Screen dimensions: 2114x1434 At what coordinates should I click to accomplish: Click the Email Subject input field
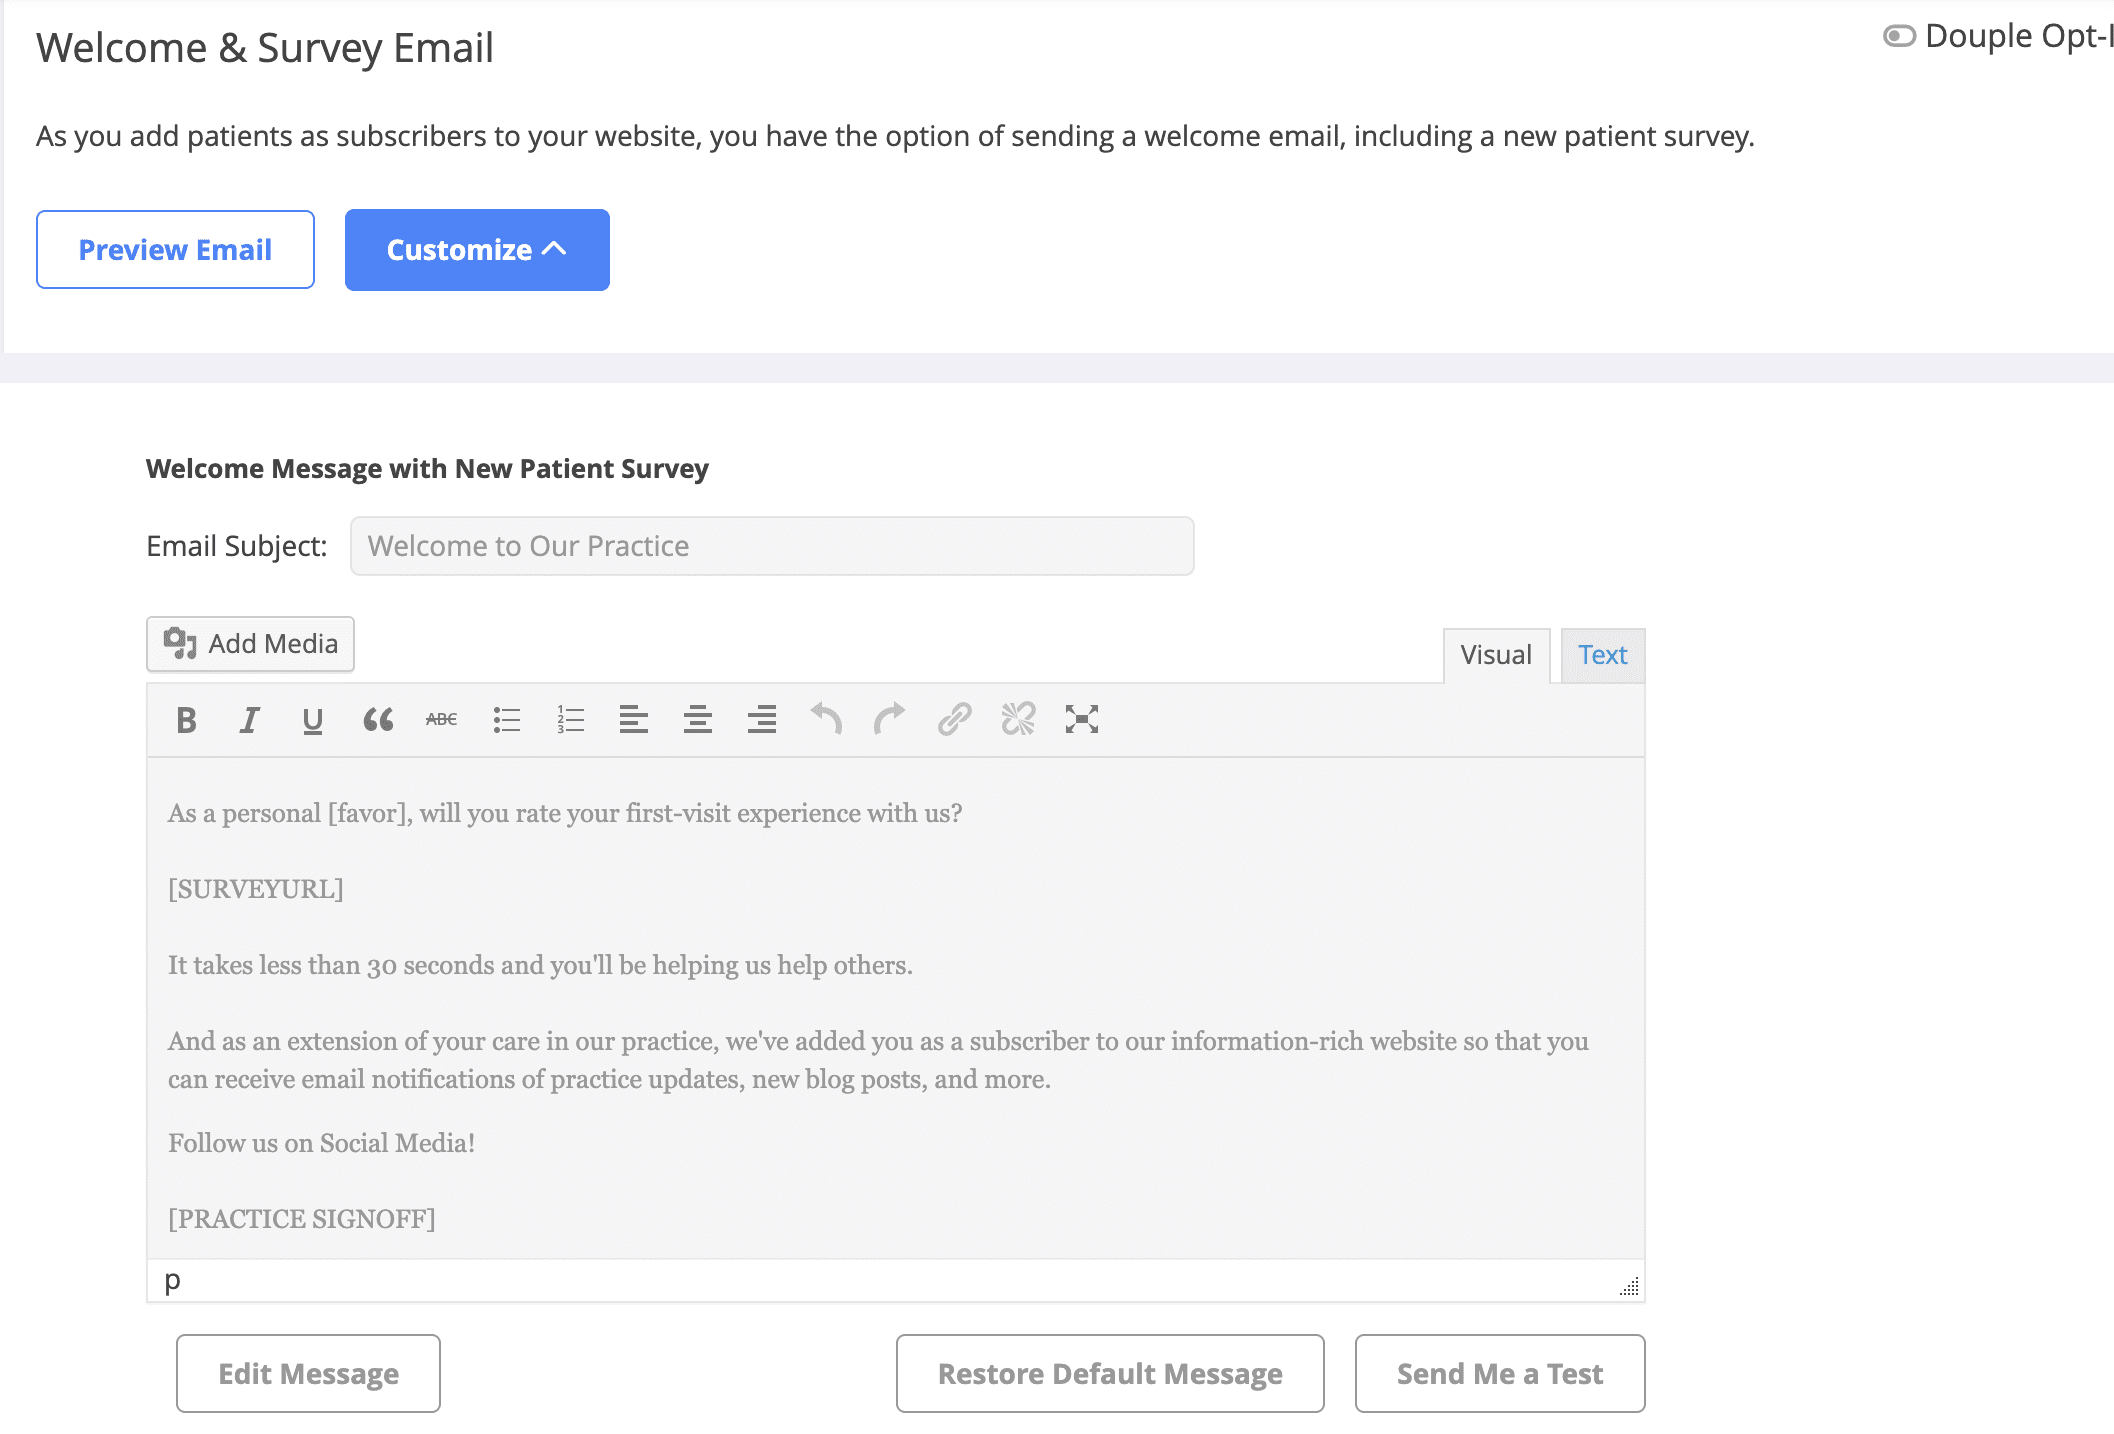pyautogui.click(x=772, y=546)
